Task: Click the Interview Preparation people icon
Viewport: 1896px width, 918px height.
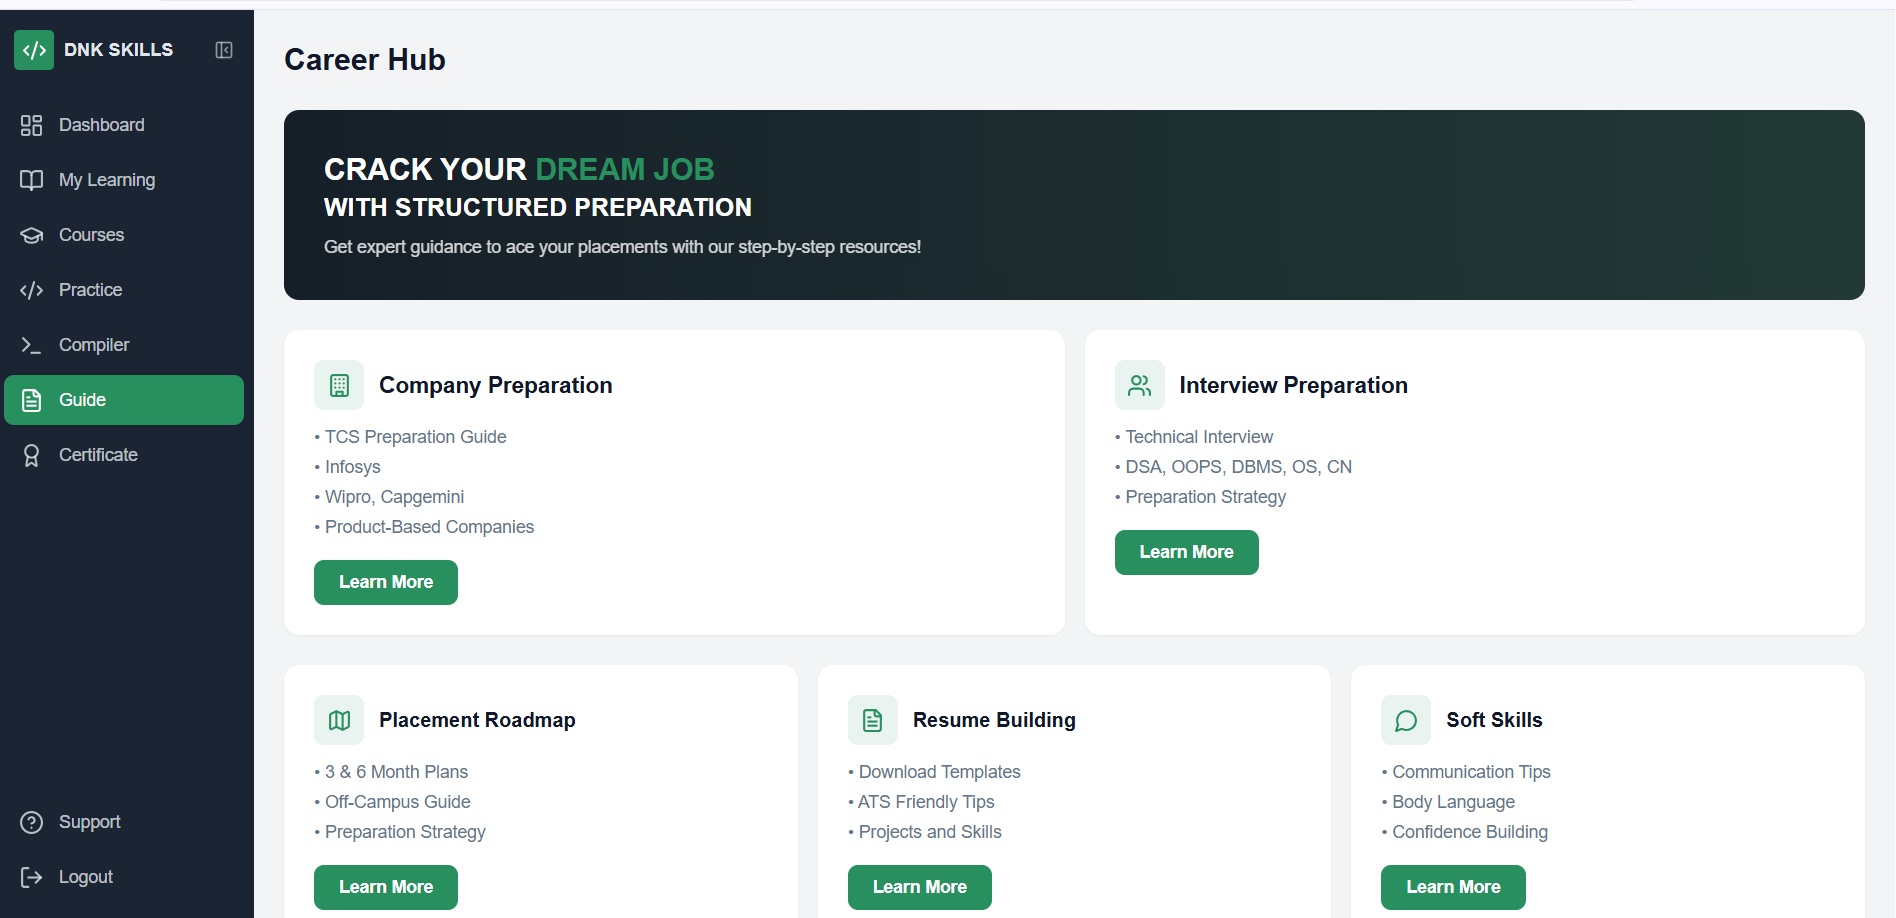Action: pos(1139,385)
